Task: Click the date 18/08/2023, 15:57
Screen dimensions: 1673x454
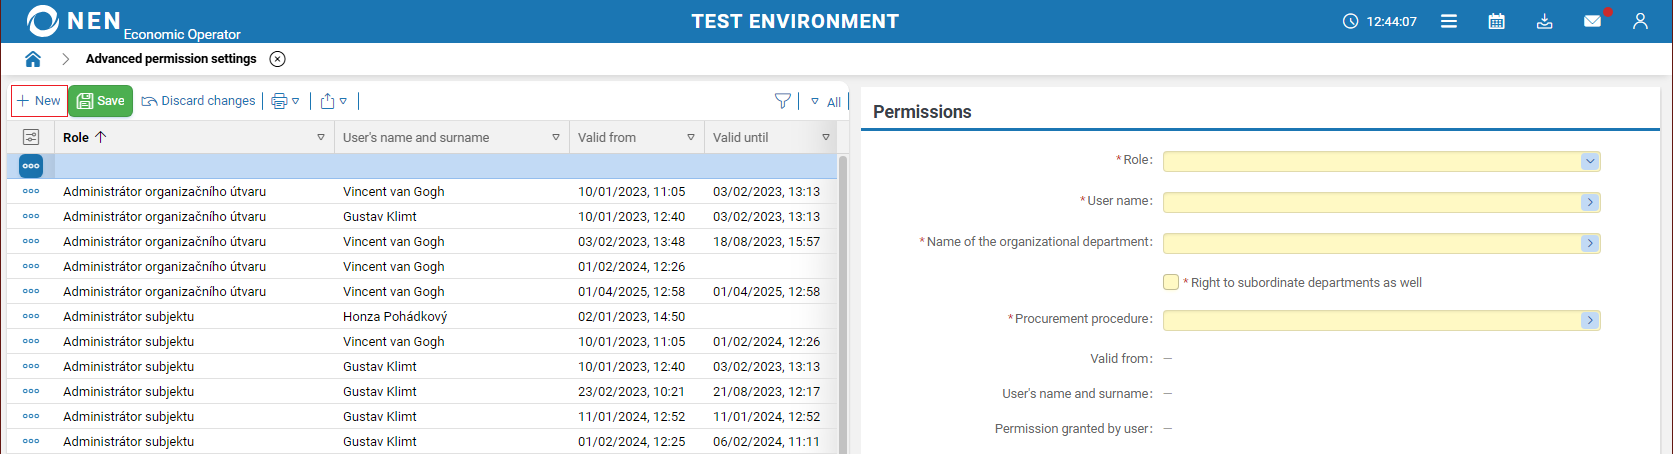Action: tap(766, 241)
